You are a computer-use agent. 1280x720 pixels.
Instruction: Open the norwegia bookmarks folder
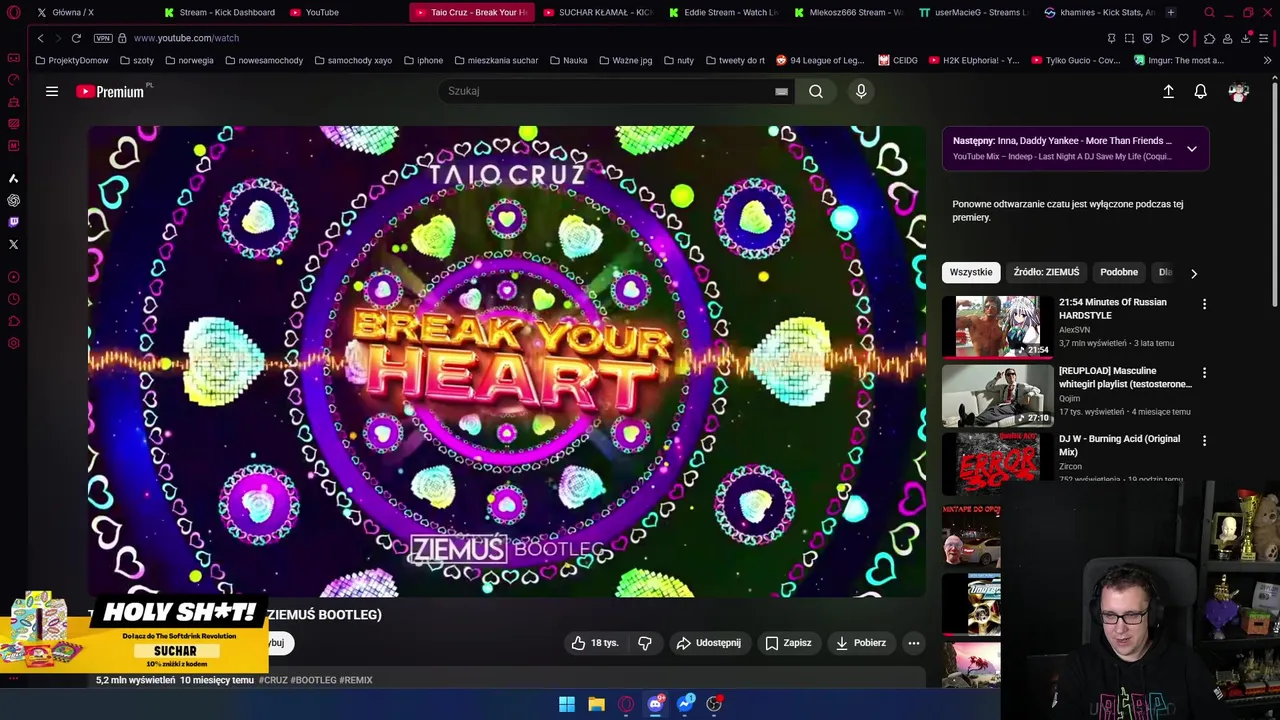(189, 60)
